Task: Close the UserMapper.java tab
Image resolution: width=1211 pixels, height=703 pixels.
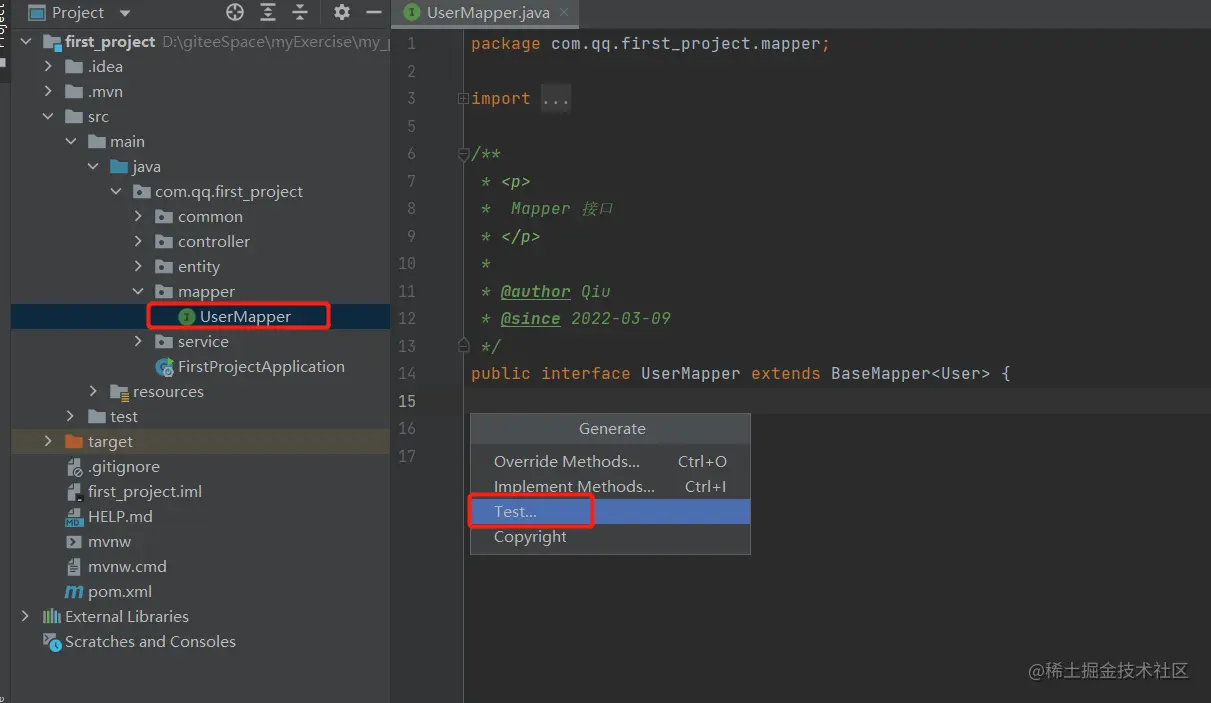Action: (x=566, y=13)
